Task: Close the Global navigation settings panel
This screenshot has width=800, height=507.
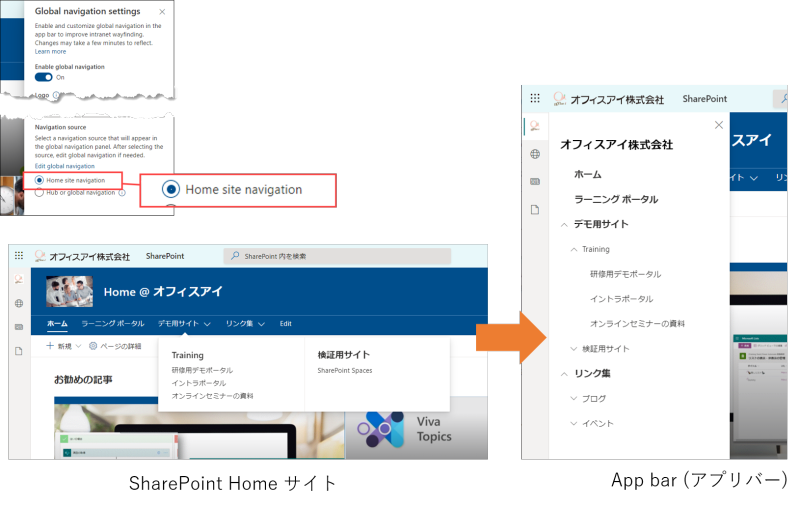Action: 162,12
